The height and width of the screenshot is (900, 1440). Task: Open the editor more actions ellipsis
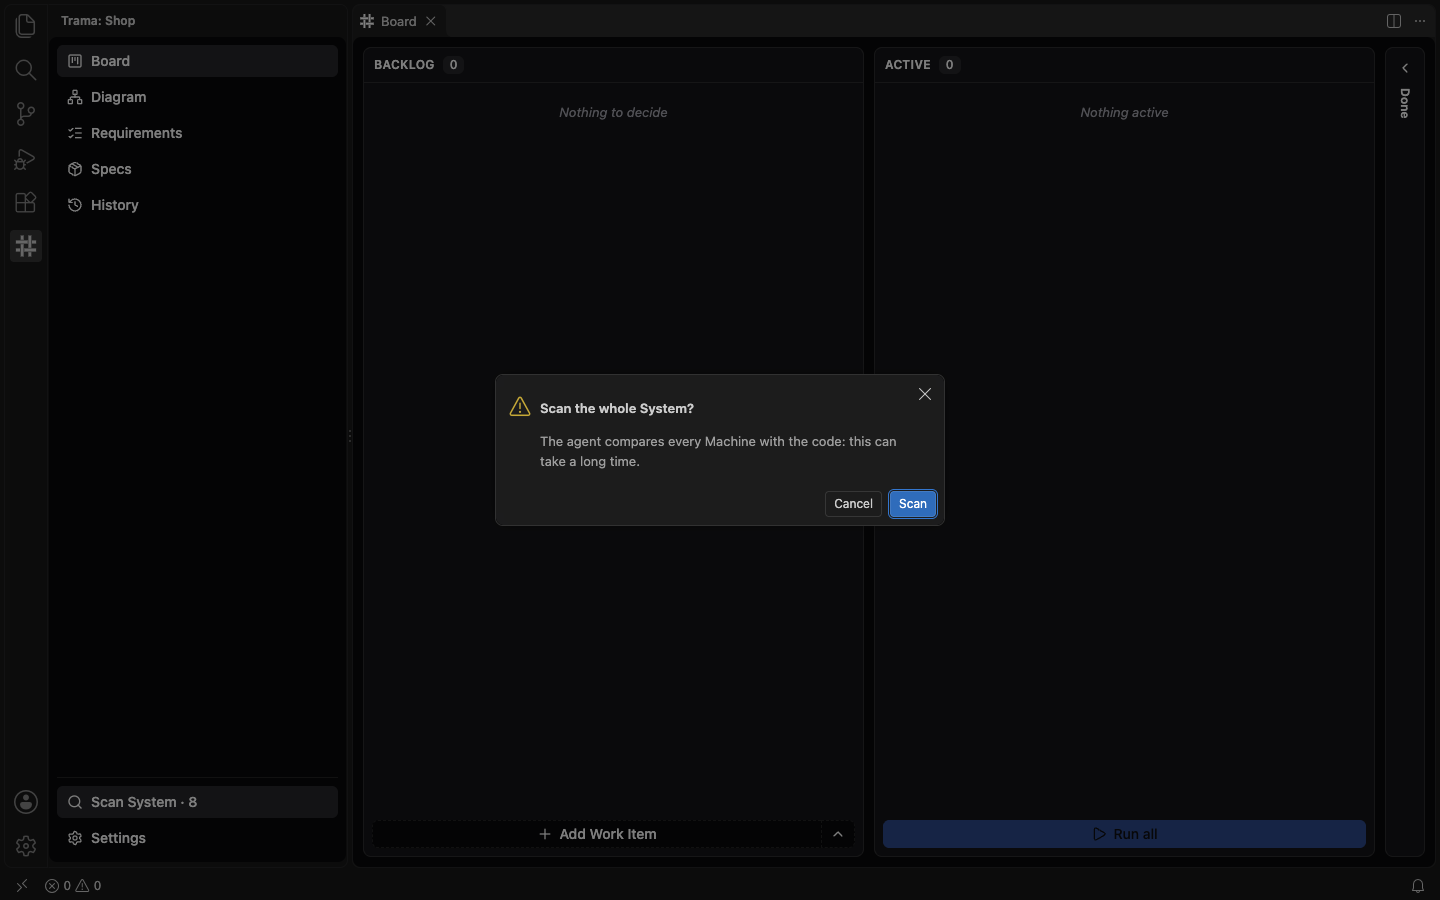click(x=1420, y=21)
